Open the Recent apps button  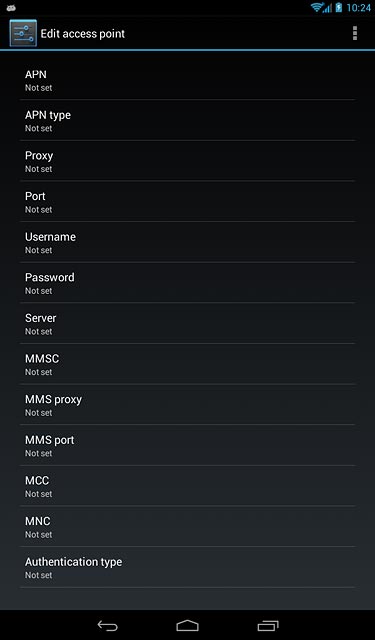268,625
